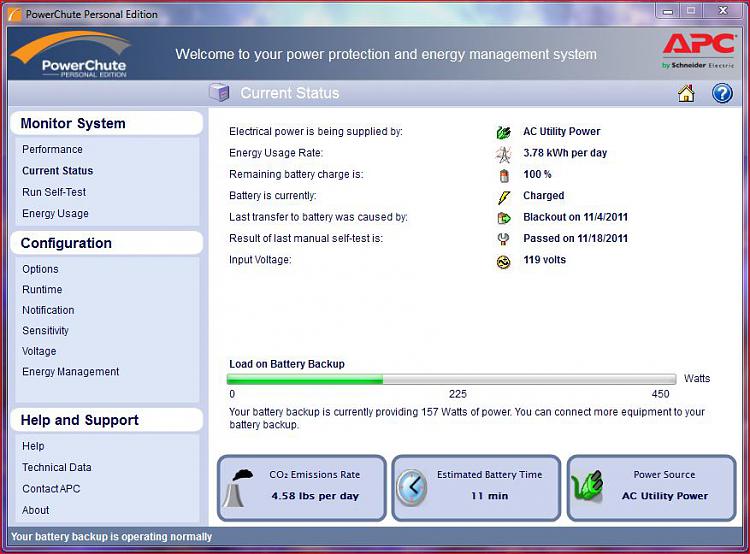Open the Help link under Help and Support
This screenshot has height=554, width=750.
(33, 446)
